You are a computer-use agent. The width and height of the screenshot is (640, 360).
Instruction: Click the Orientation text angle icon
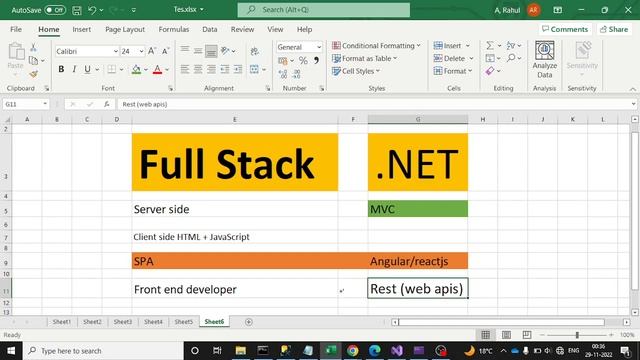click(225, 51)
